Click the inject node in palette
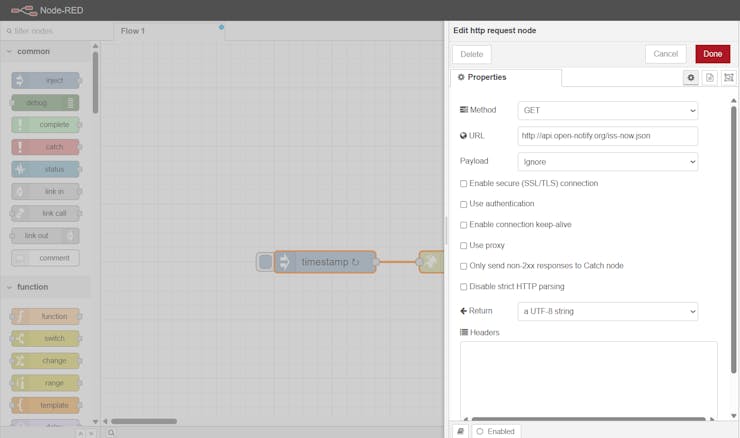 point(46,80)
